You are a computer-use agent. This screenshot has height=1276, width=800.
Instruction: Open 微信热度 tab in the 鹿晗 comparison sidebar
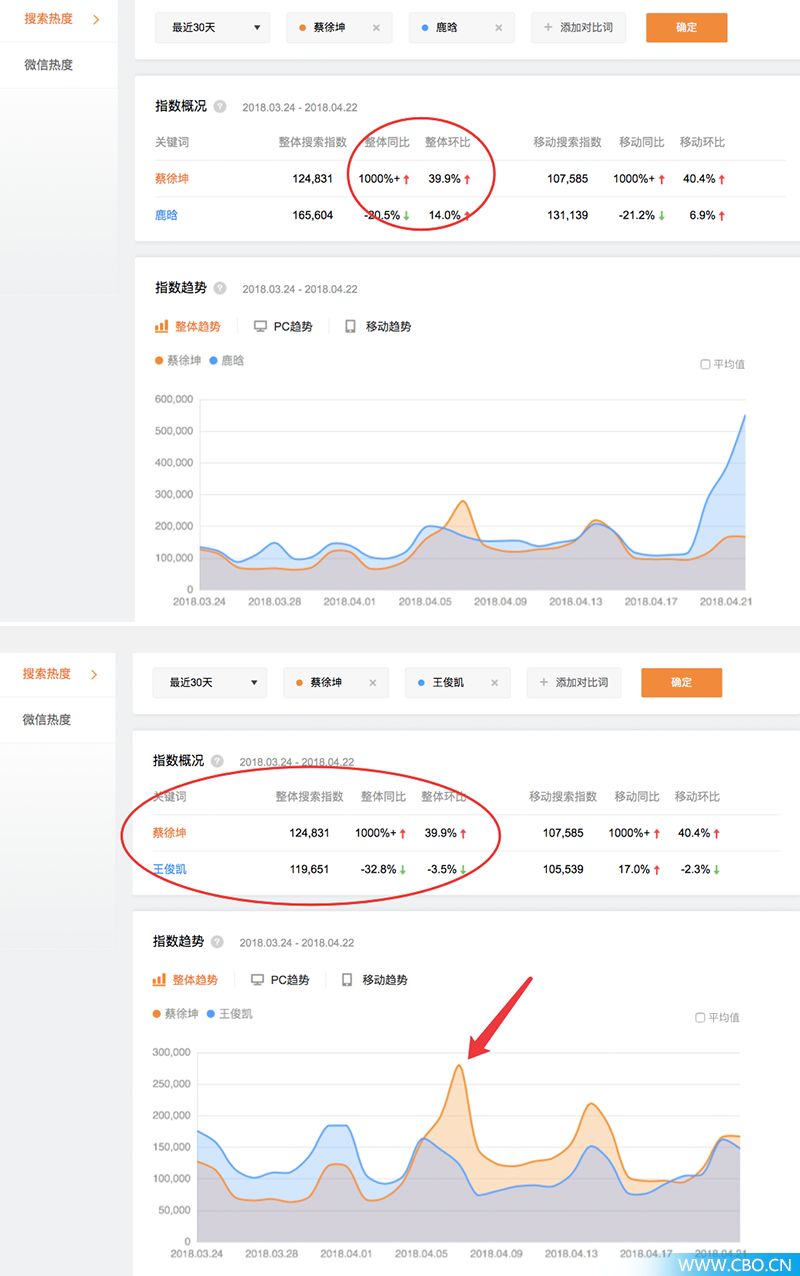click(x=49, y=65)
